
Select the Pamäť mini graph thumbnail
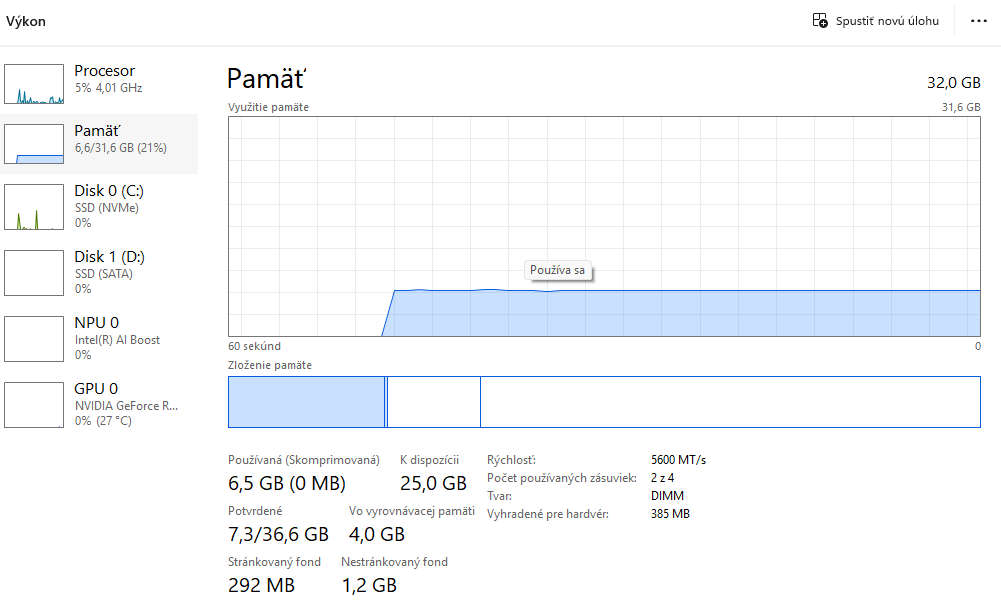[34, 144]
